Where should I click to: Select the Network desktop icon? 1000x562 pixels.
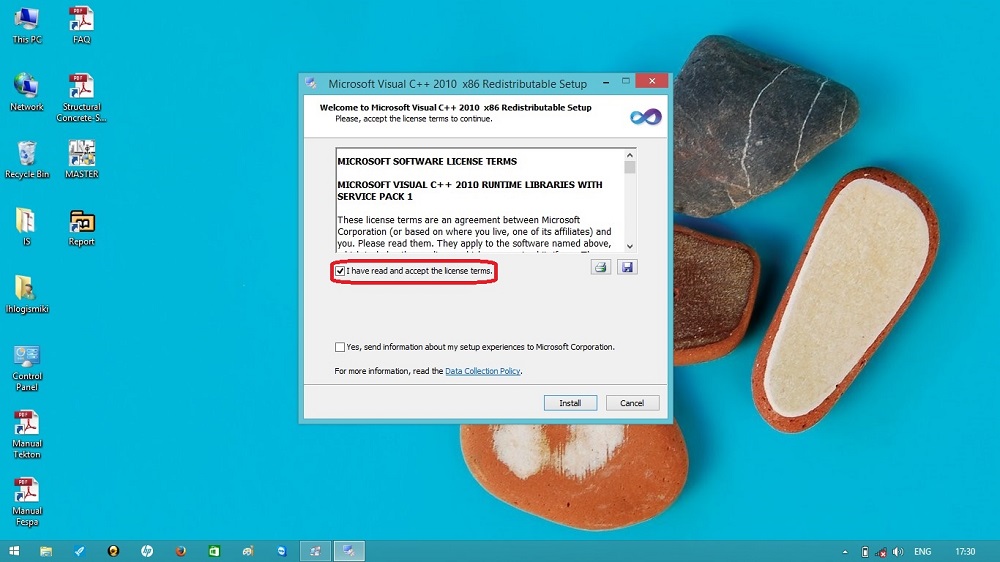[x=27, y=92]
